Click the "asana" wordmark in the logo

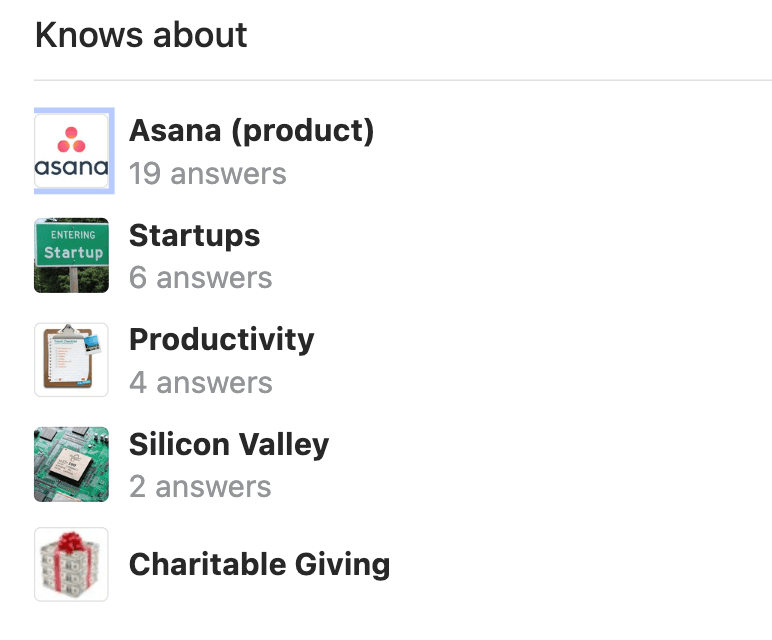point(71,167)
